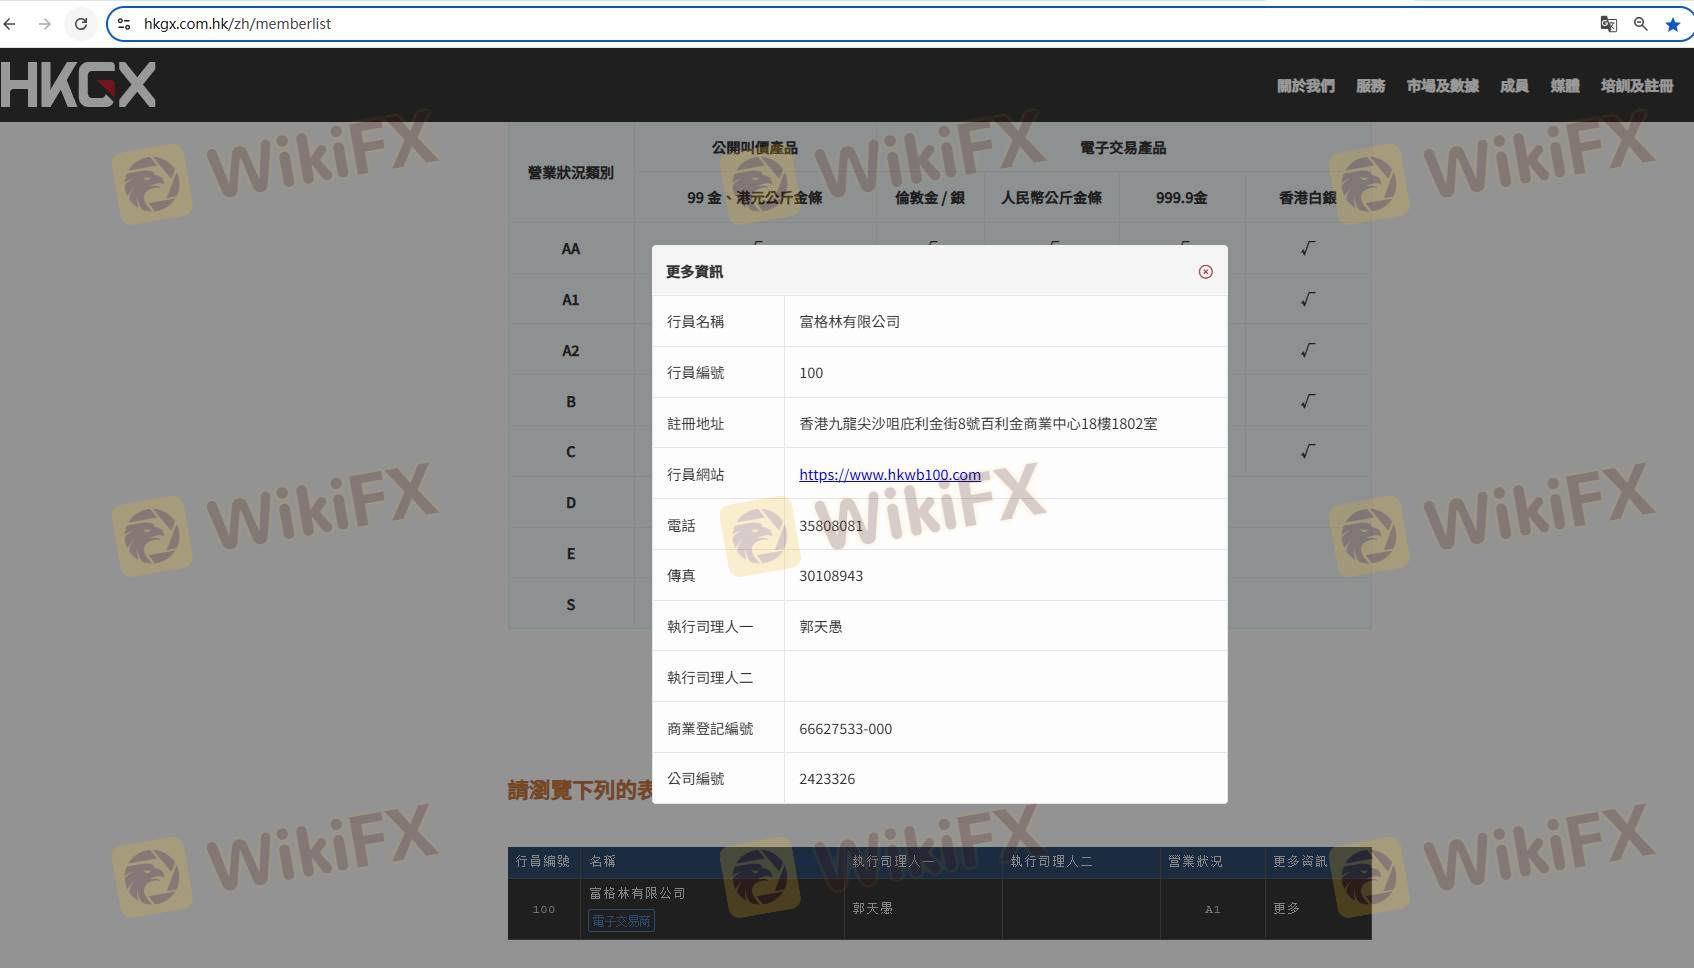1694x968 pixels.
Task: Click the 倫敦金 / 銀 column header
Action: [x=930, y=198]
